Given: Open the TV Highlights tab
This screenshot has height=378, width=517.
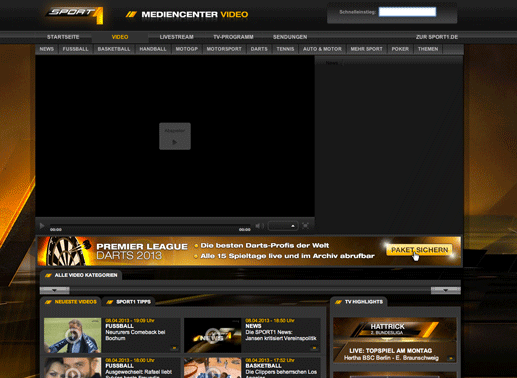Looking at the screenshot, I should point(359,302).
